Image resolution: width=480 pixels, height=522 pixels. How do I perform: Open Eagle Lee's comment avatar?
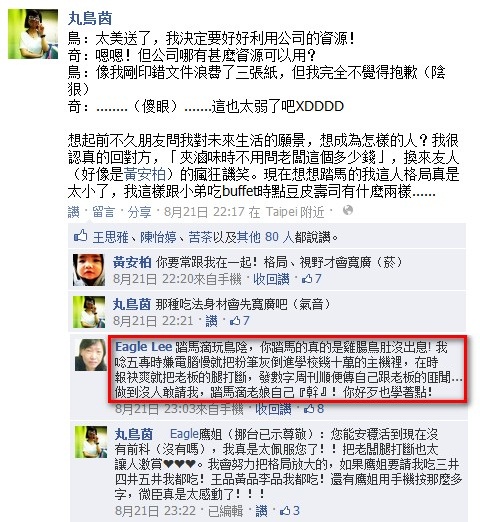91,355
